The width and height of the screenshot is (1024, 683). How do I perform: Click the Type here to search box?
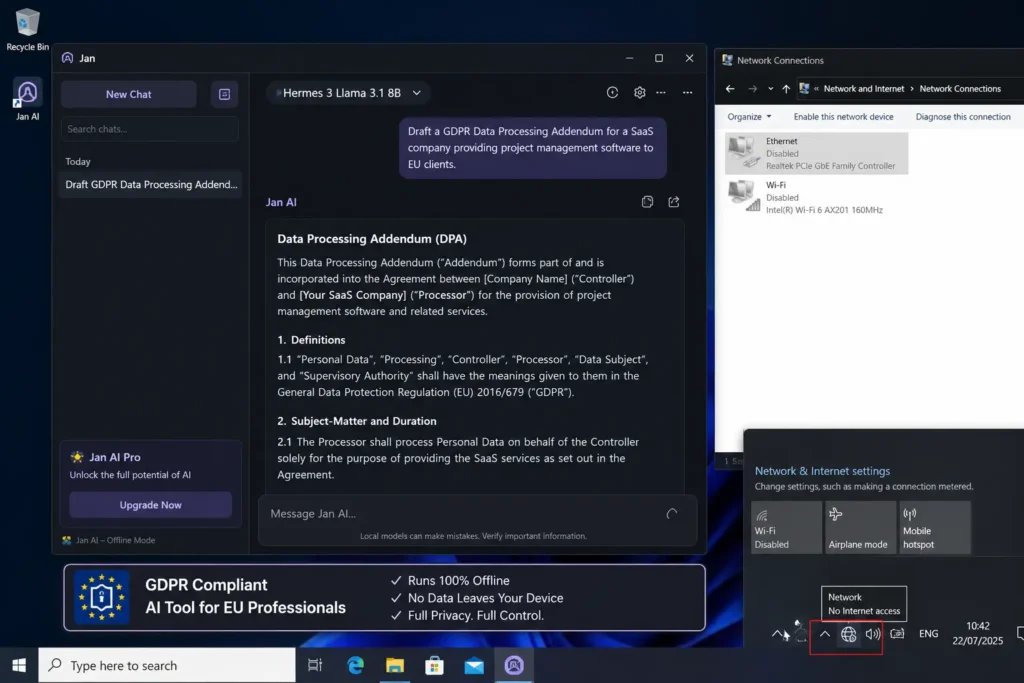click(167, 665)
